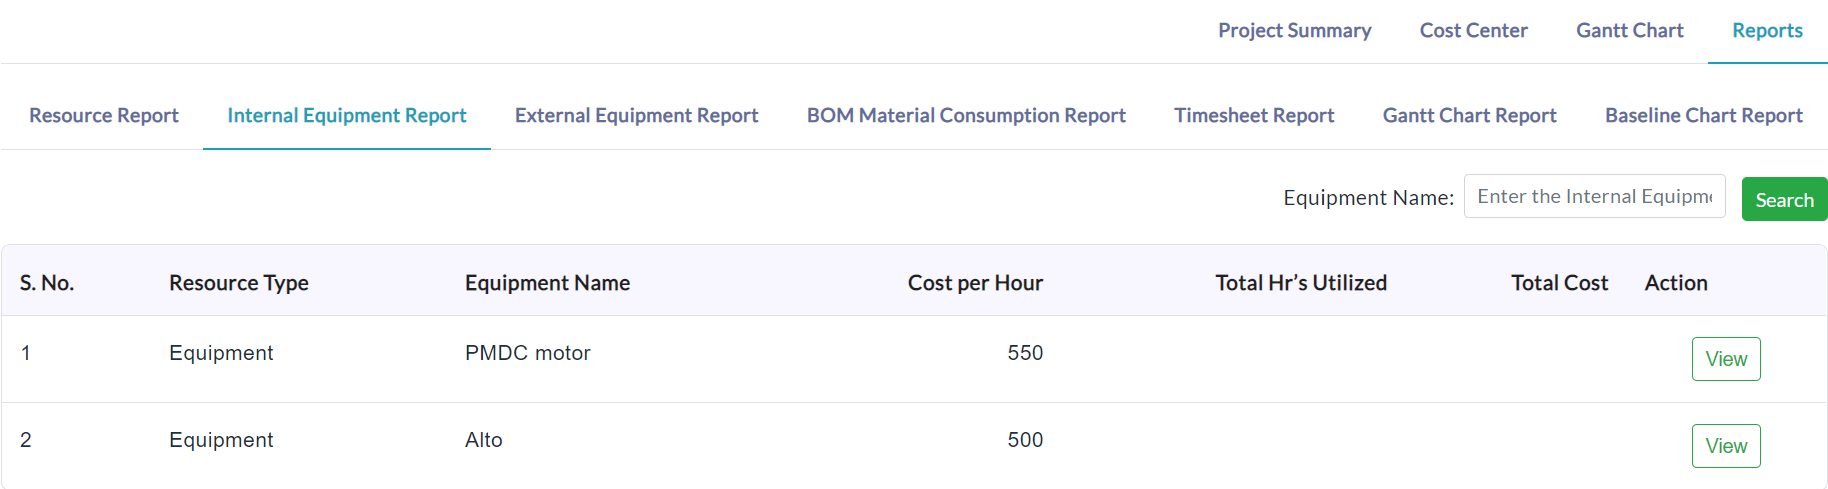Open the Gantt Chart tab
Image resolution: width=1828 pixels, height=489 pixels.
click(1629, 31)
